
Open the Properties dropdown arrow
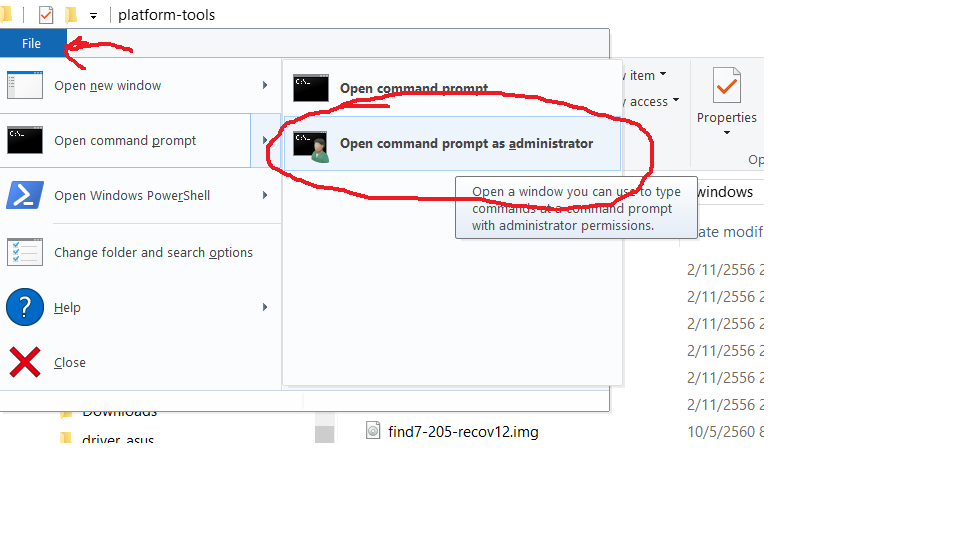(727, 133)
